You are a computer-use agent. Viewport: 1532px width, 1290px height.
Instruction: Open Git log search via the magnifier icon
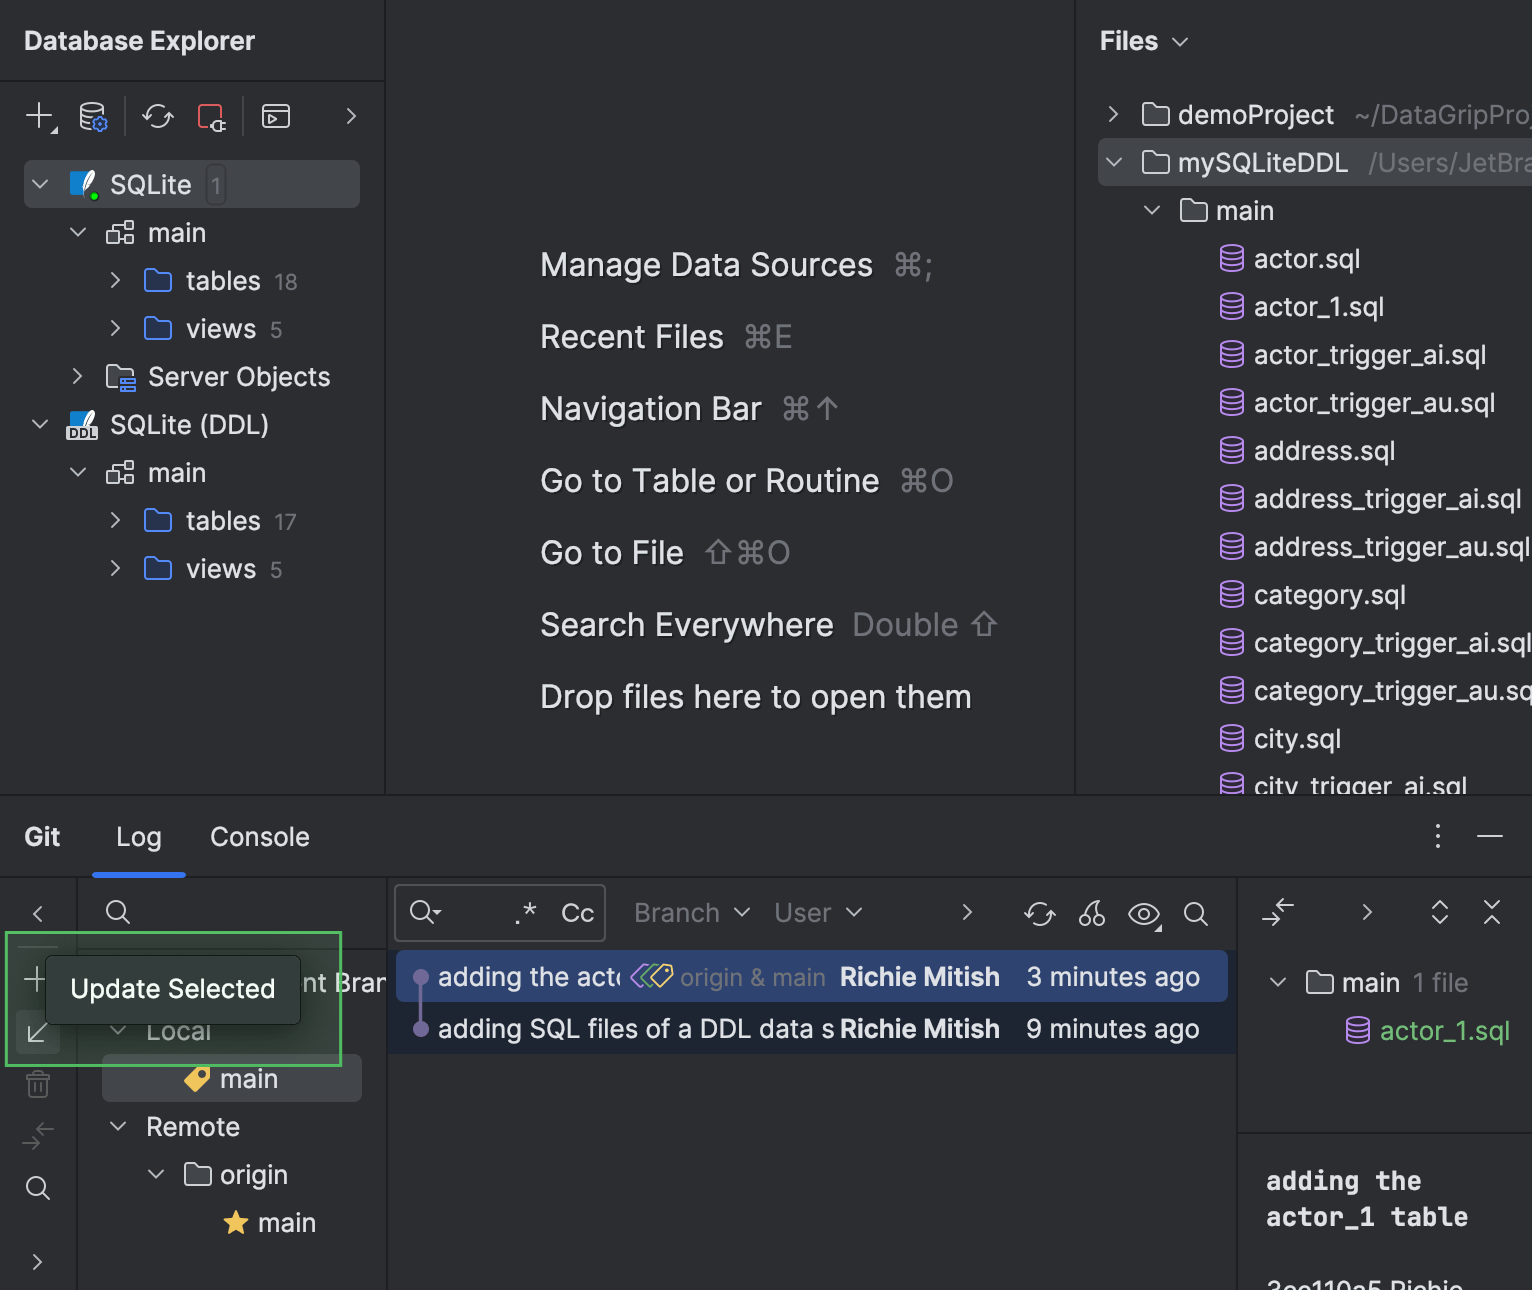pyautogui.click(x=1196, y=913)
